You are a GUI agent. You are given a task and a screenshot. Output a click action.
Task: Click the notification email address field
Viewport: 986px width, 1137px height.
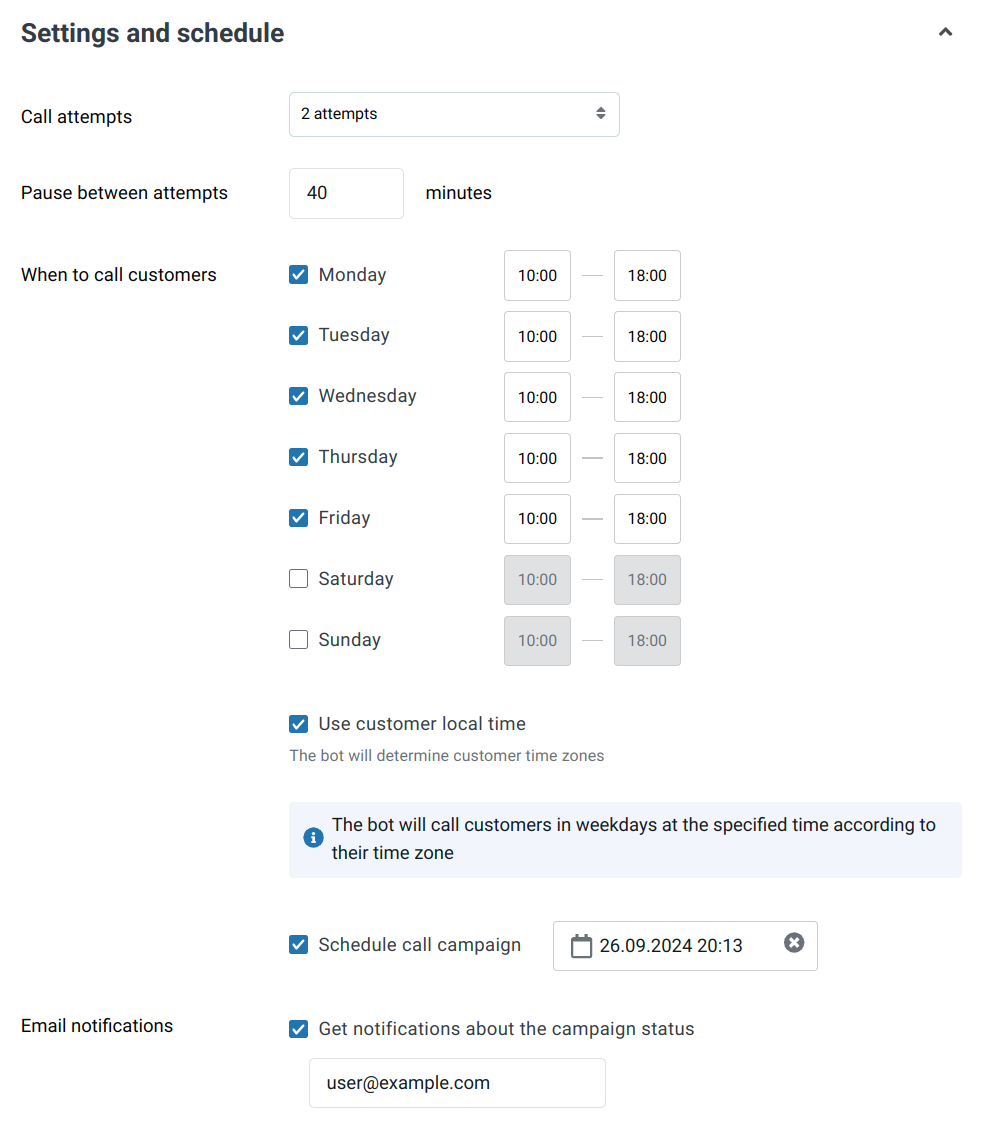coord(457,1083)
